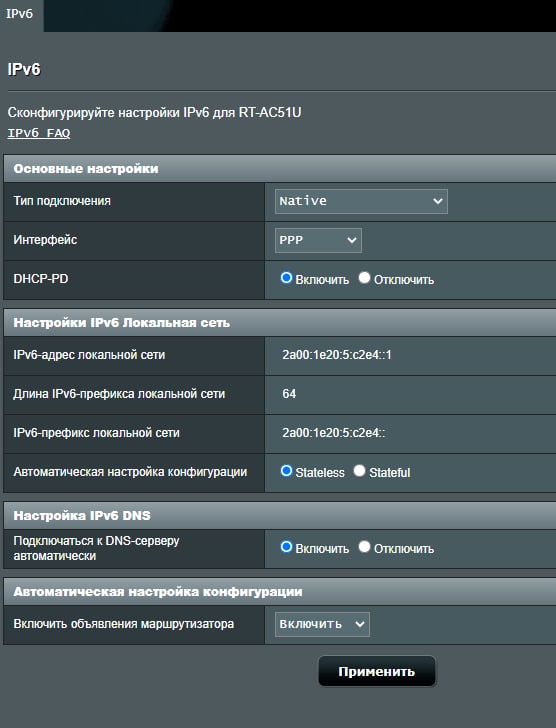Click the Тип подключения label
The image size is (556, 728).
click(62, 201)
